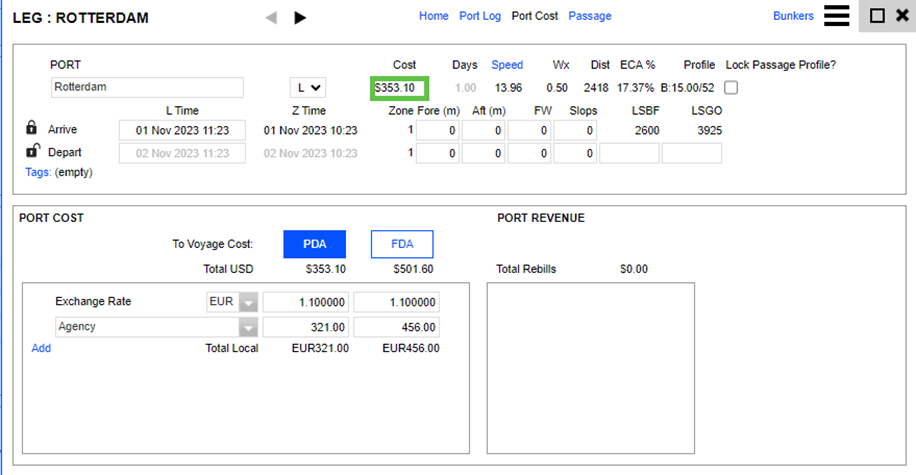The image size is (916, 475).
Task: Go to previous leg with left arrow
Action: click(271, 17)
